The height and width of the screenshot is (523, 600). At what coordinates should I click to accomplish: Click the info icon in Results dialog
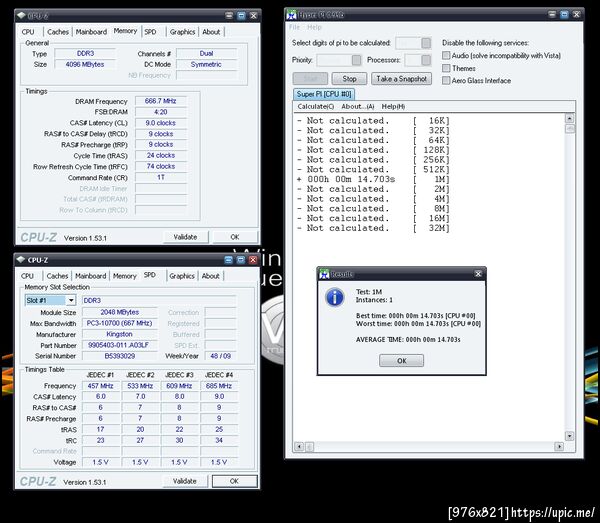(x=335, y=297)
